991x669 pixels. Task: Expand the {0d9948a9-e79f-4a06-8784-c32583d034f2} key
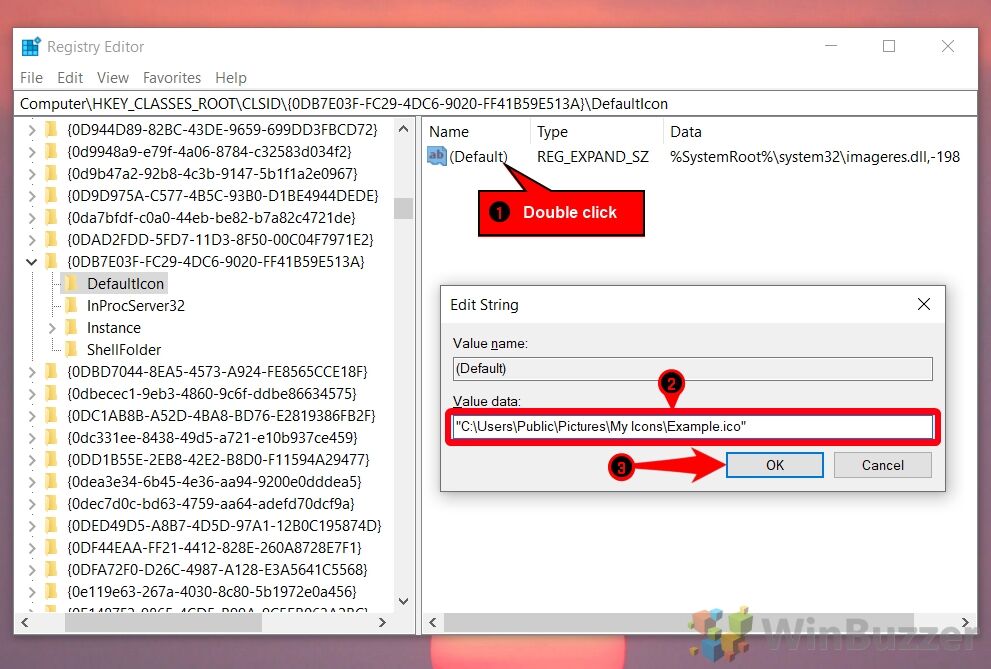coord(32,152)
